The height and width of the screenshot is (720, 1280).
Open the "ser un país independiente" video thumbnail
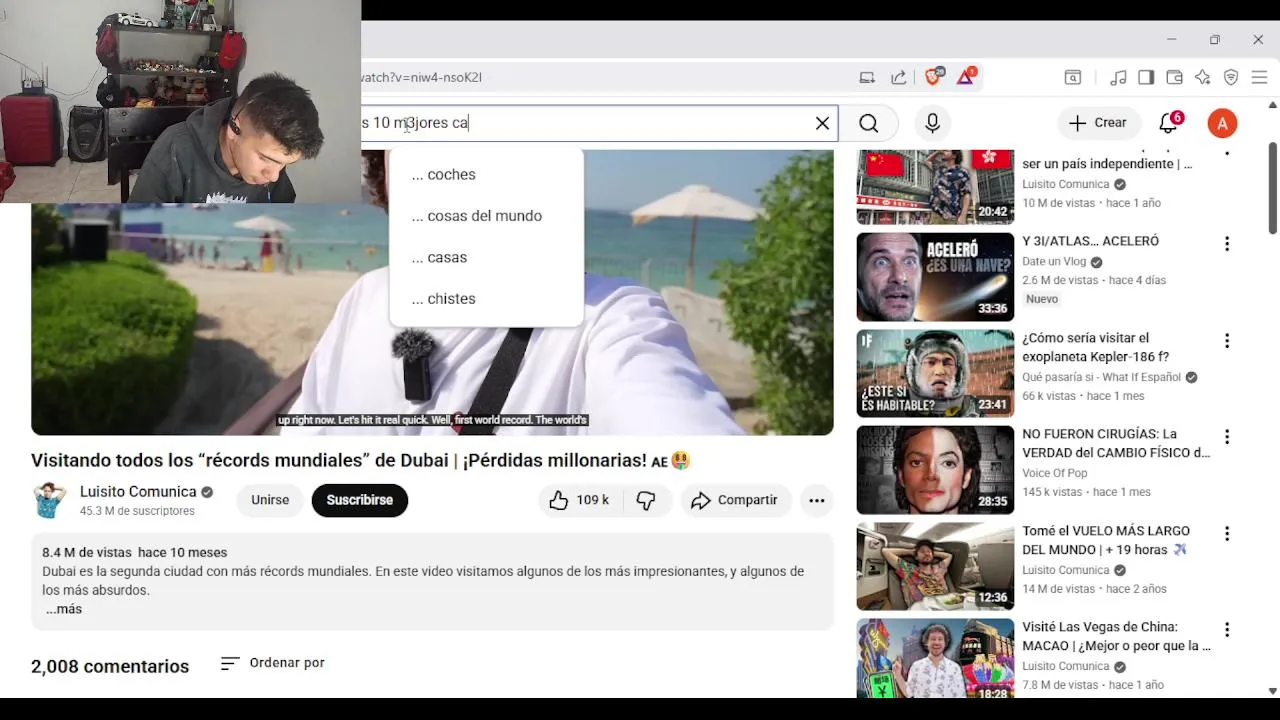tap(935, 187)
